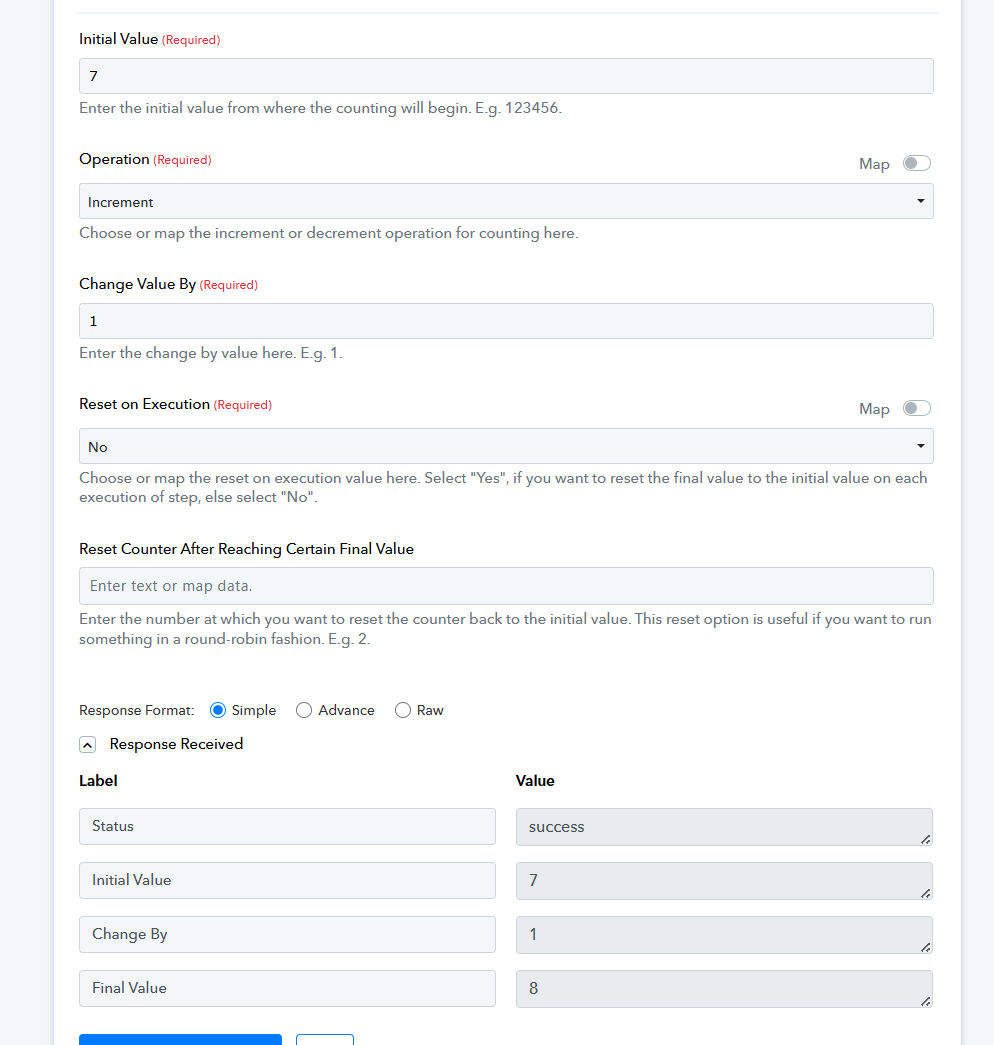This screenshot has width=994, height=1045.
Task: Click the resize handle of success value box
Action: tap(925, 840)
